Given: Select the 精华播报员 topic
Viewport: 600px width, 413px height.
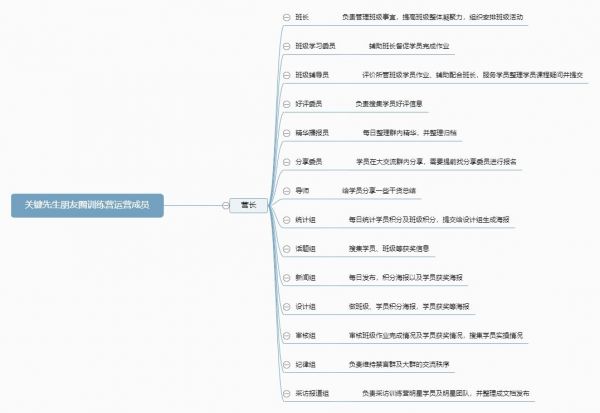Looking at the screenshot, I should (x=316, y=132).
